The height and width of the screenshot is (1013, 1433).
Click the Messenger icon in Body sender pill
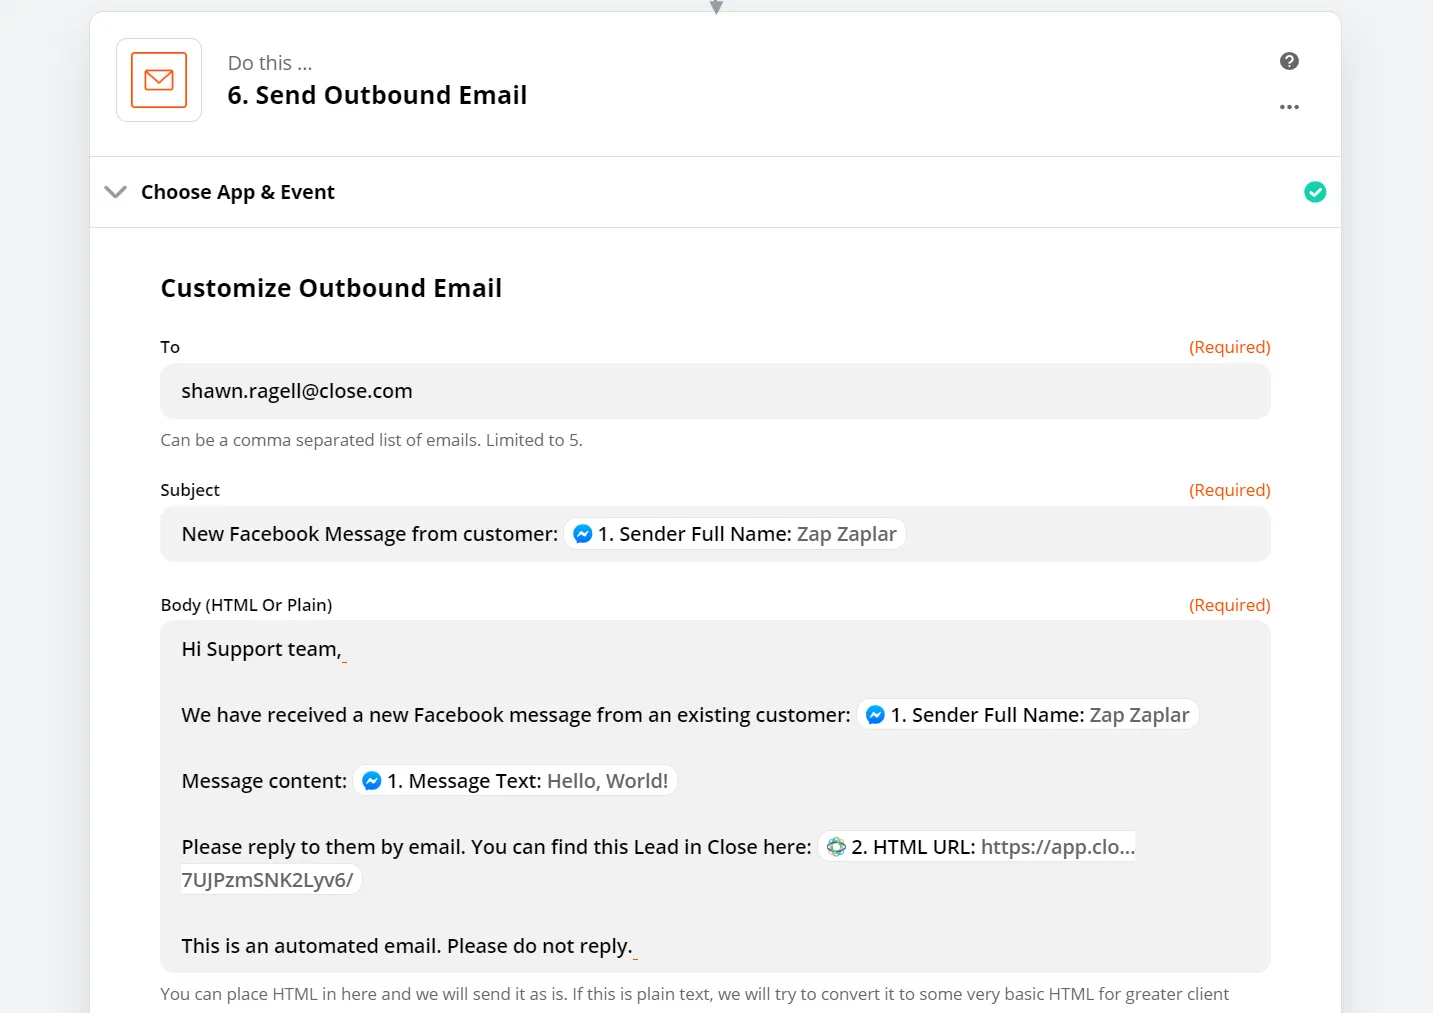pyautogui.click(x=875, y=715)
